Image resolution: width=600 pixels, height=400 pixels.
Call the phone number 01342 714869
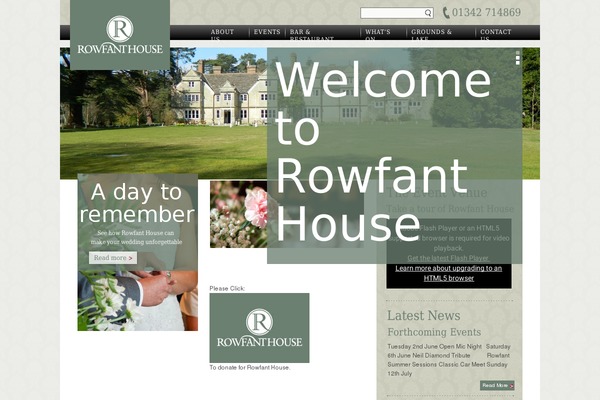pos(486,12)
